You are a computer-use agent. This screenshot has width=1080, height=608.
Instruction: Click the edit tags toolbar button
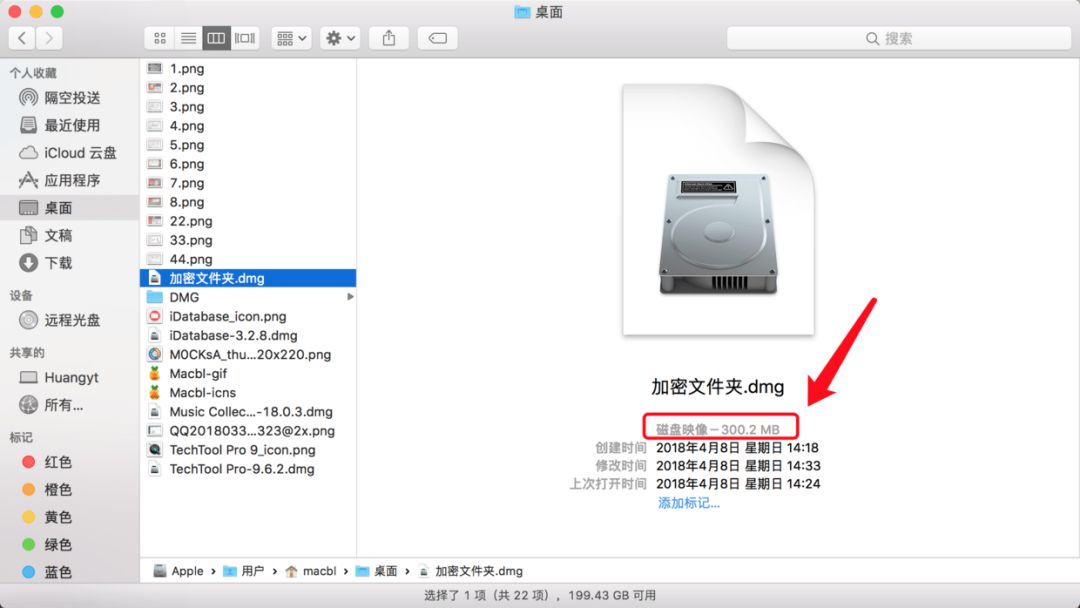(x=437, y=38)
